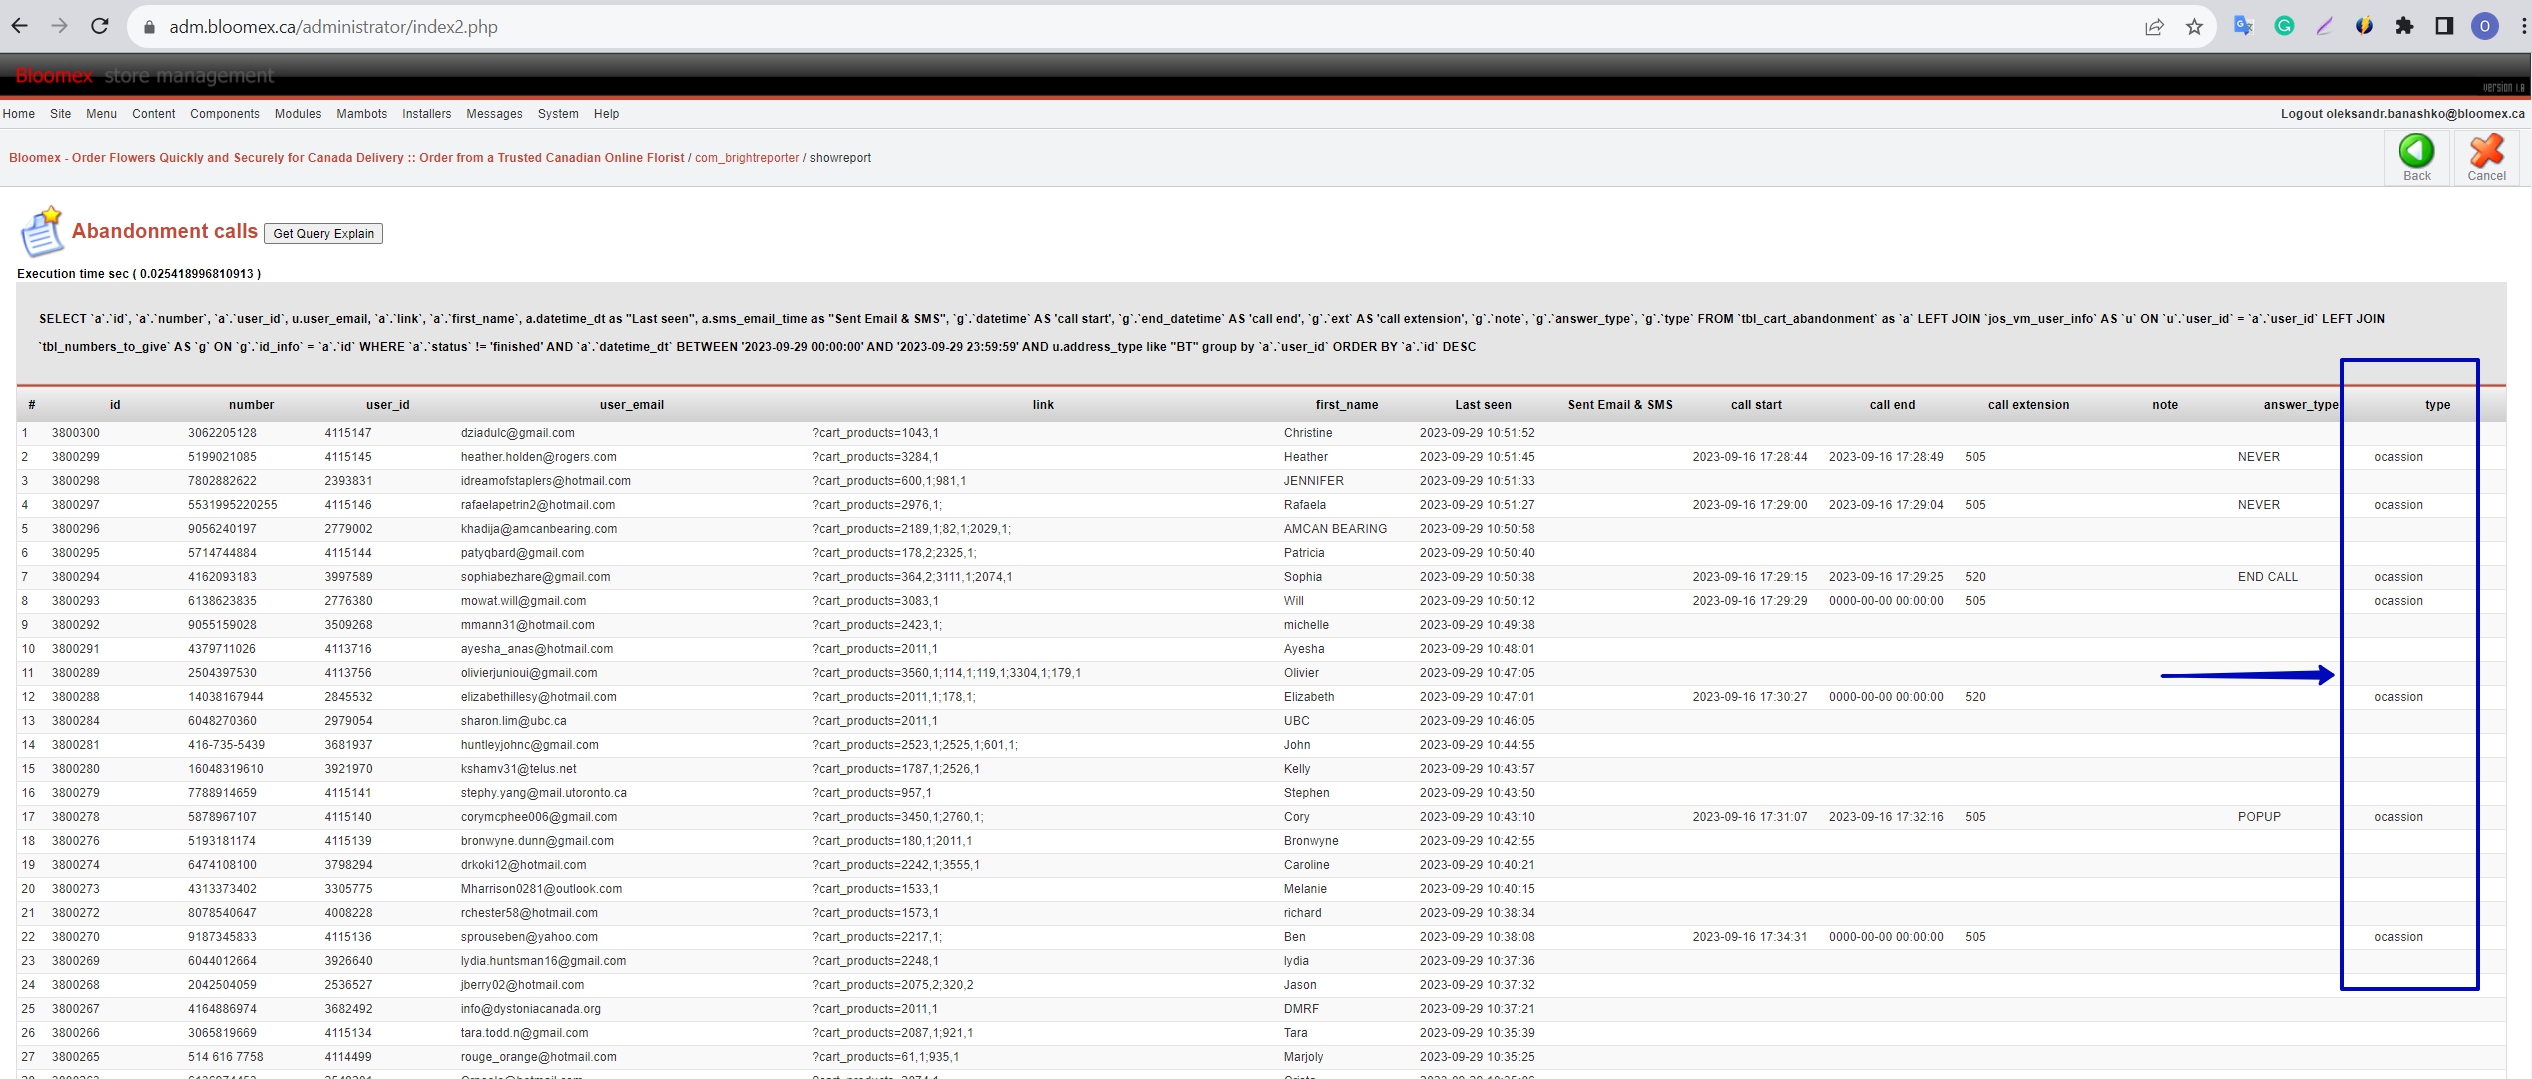Click the site lock icon
This screenshot has height=1079, width=2532.
[x=150, y=27]
